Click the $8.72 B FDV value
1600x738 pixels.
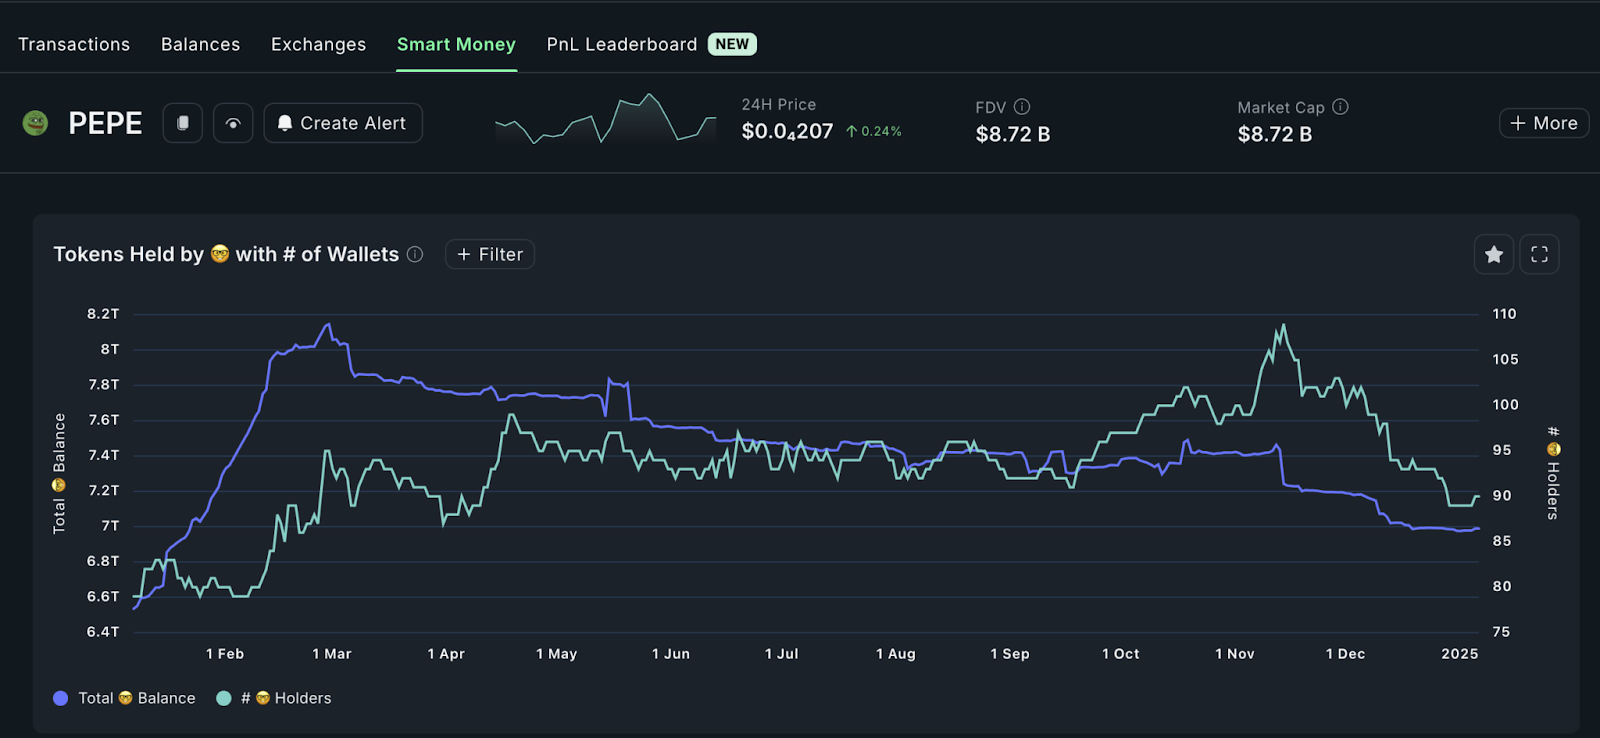pyautogui.click(x=1013, y=134)
